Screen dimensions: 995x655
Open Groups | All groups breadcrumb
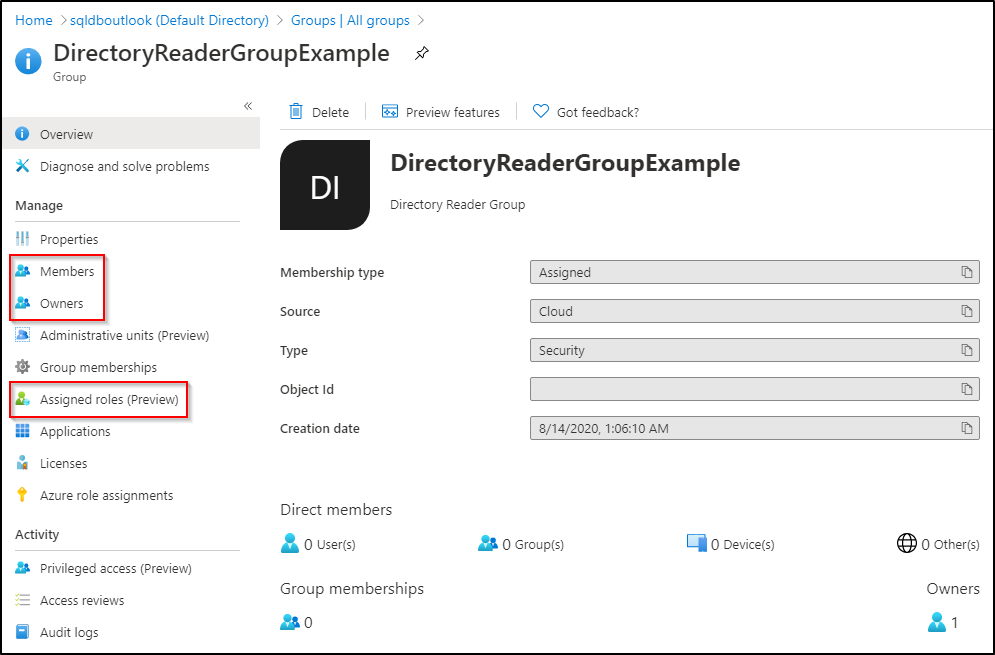click(x=350, y=20)
